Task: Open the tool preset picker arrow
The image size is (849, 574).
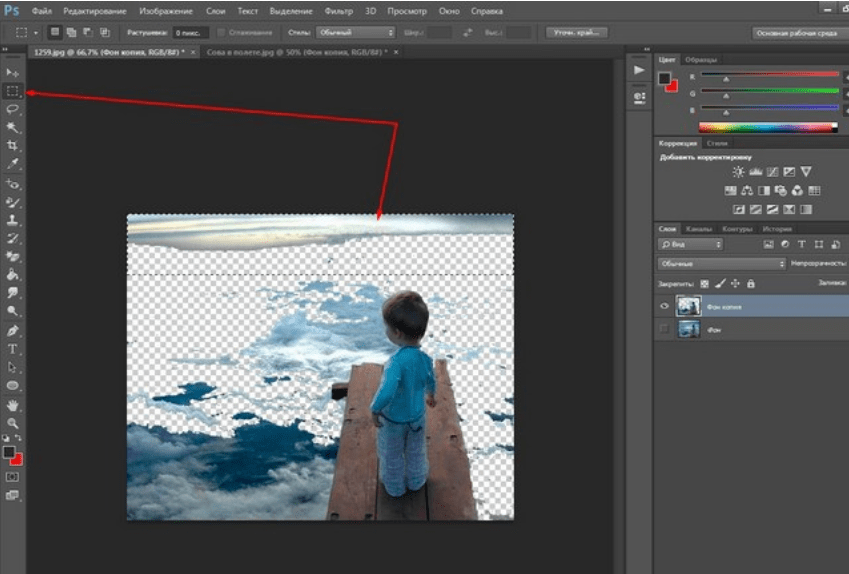Action: [x=36, y=33]
